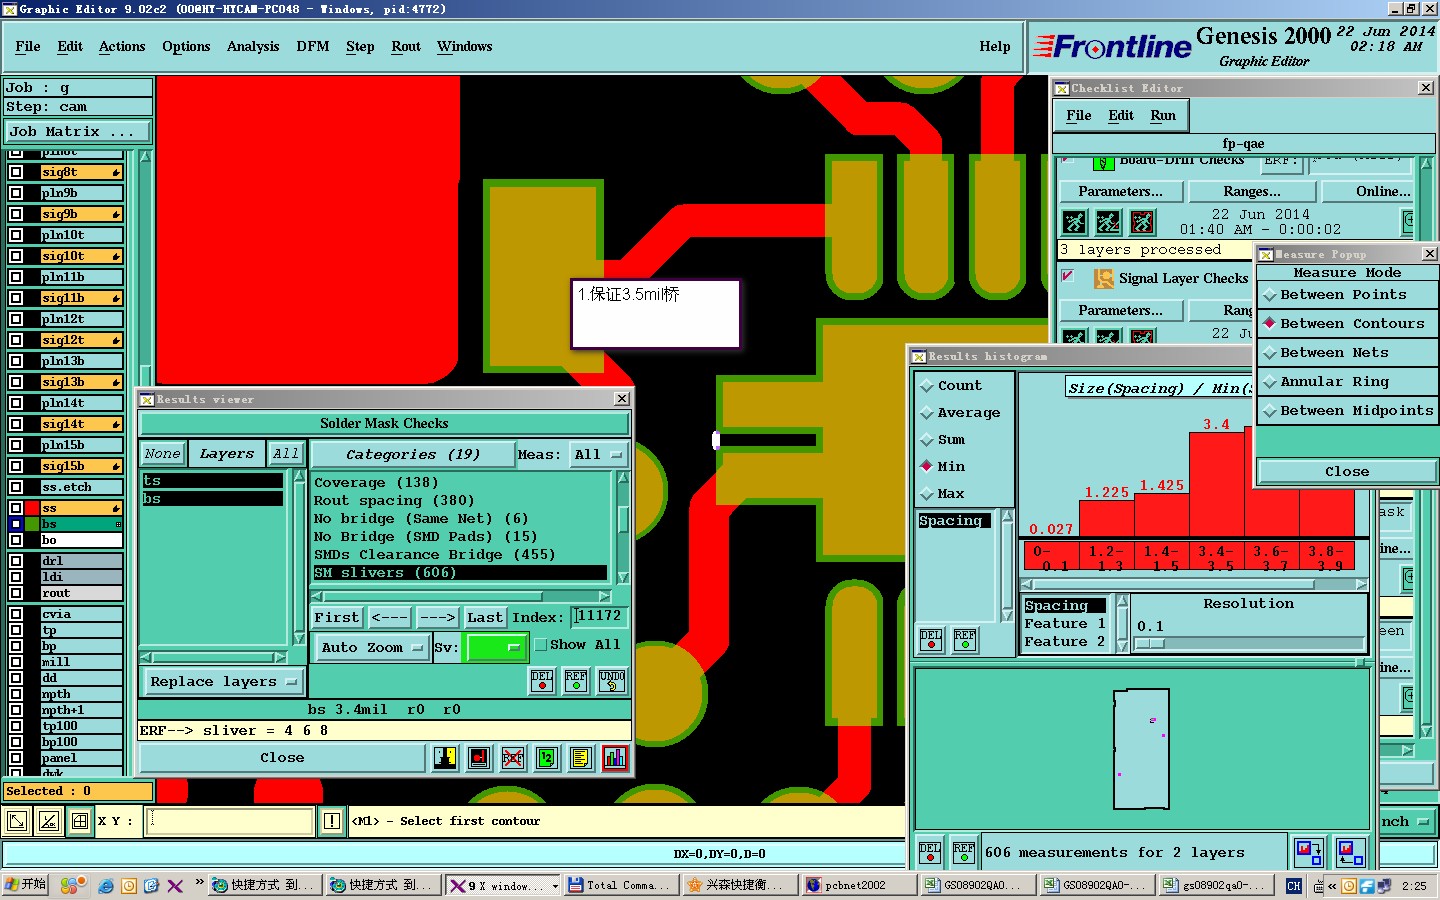Click the import-up histogram icon at bottom right
The width and height of the screenshot is (1440, 900).
pyautogui.click(x=1350, y=852)
